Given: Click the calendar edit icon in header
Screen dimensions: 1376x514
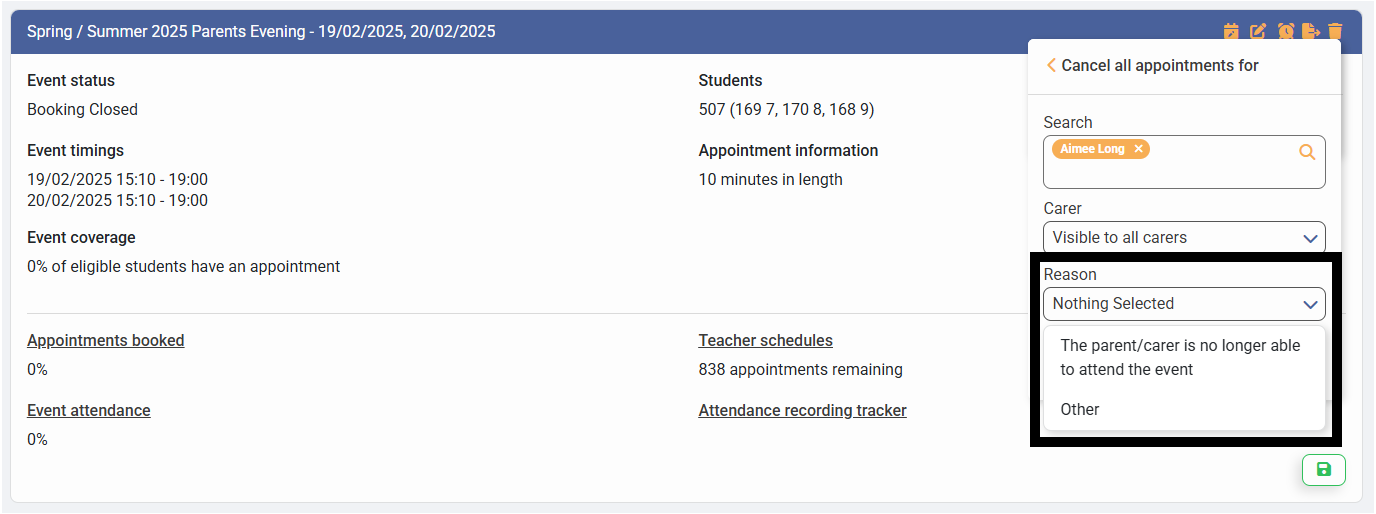Looking at the screenshot, I should pyautogui.click(x=1231, y=32).
